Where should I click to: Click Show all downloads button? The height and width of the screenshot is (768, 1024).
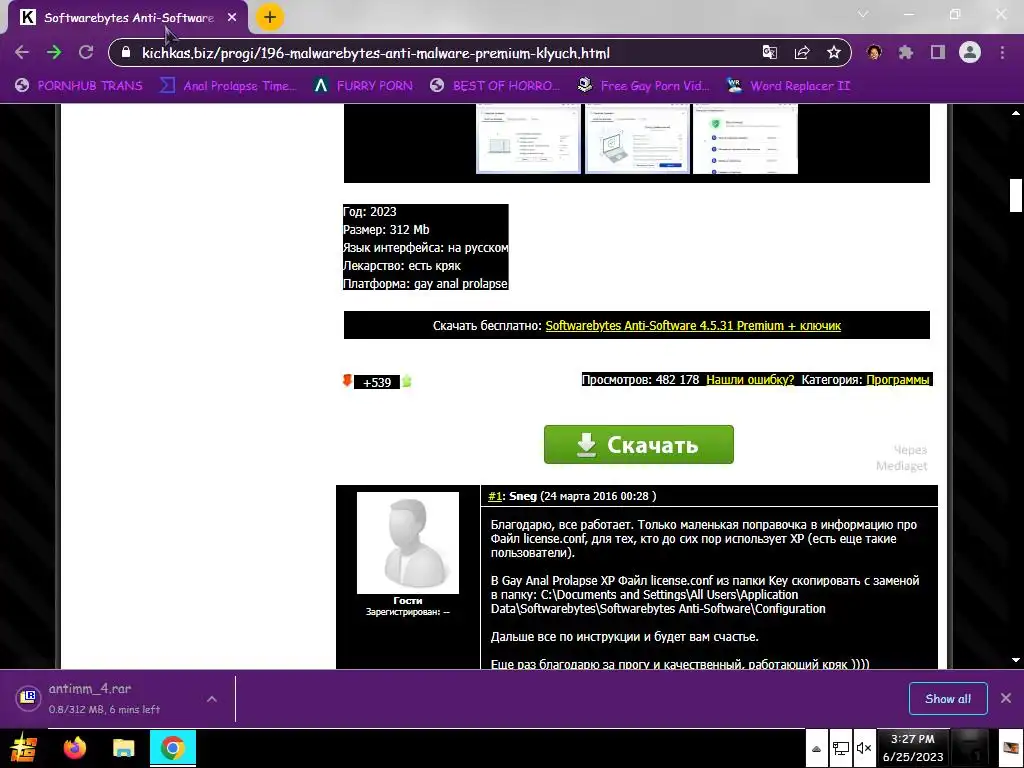[x=948, y=699]
